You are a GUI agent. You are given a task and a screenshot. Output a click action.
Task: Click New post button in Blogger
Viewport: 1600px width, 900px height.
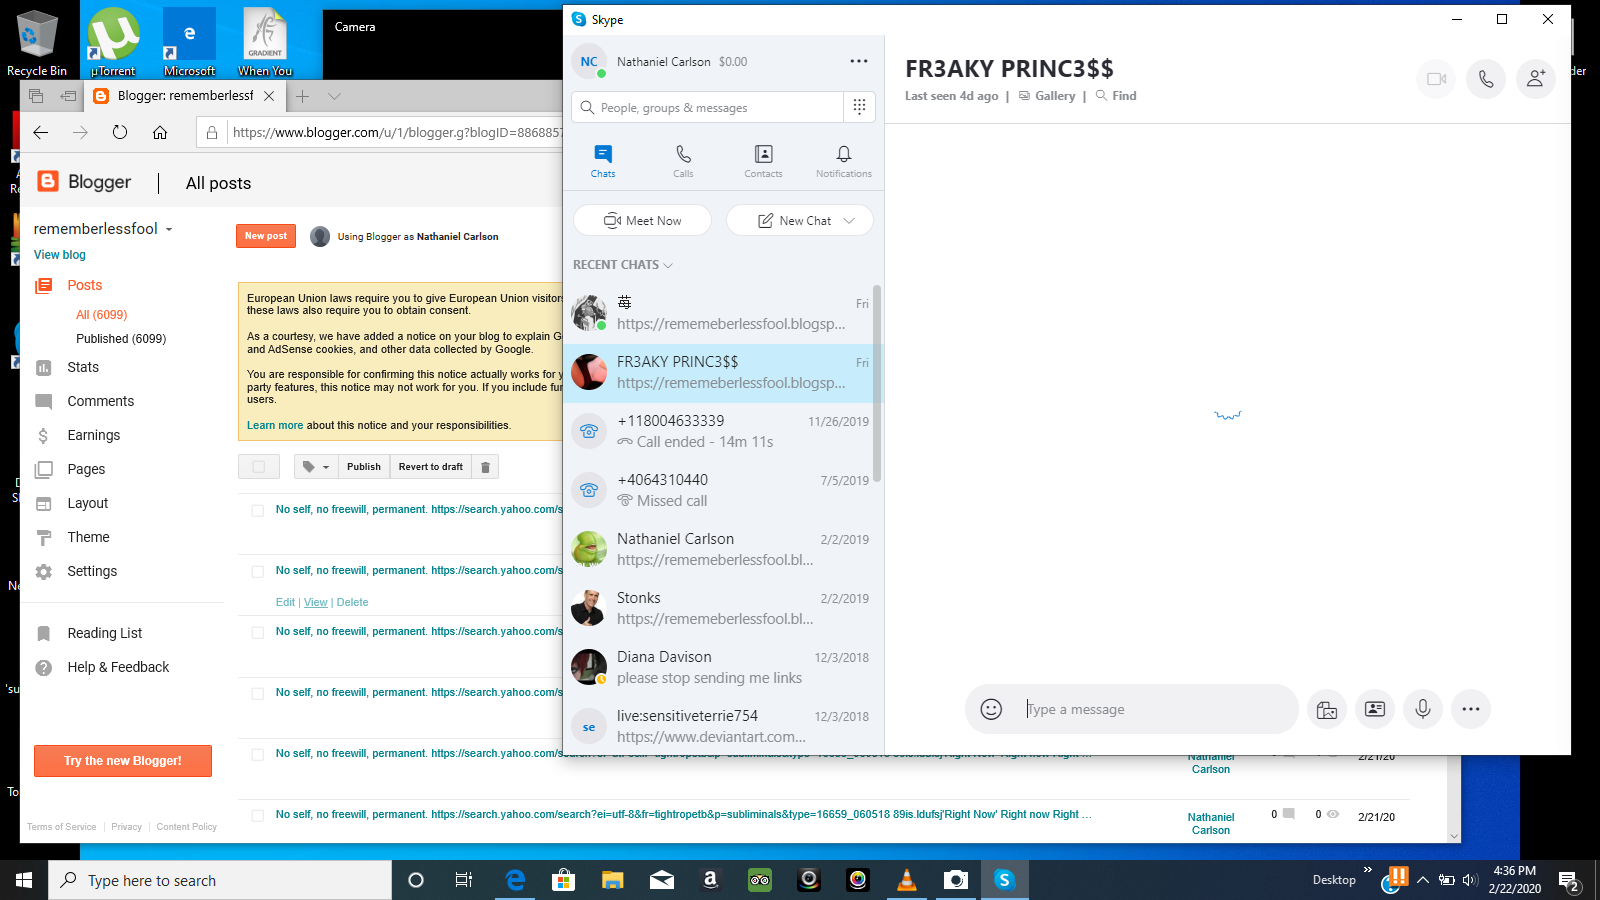(265, 236)
